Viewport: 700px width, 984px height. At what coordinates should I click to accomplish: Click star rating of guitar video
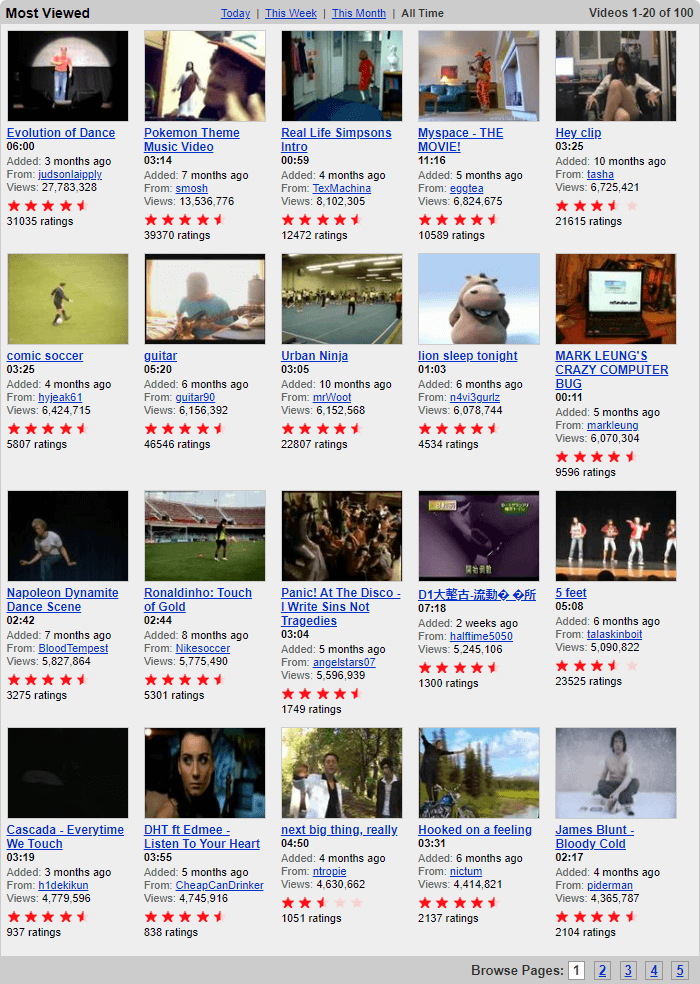click(185, 429)
